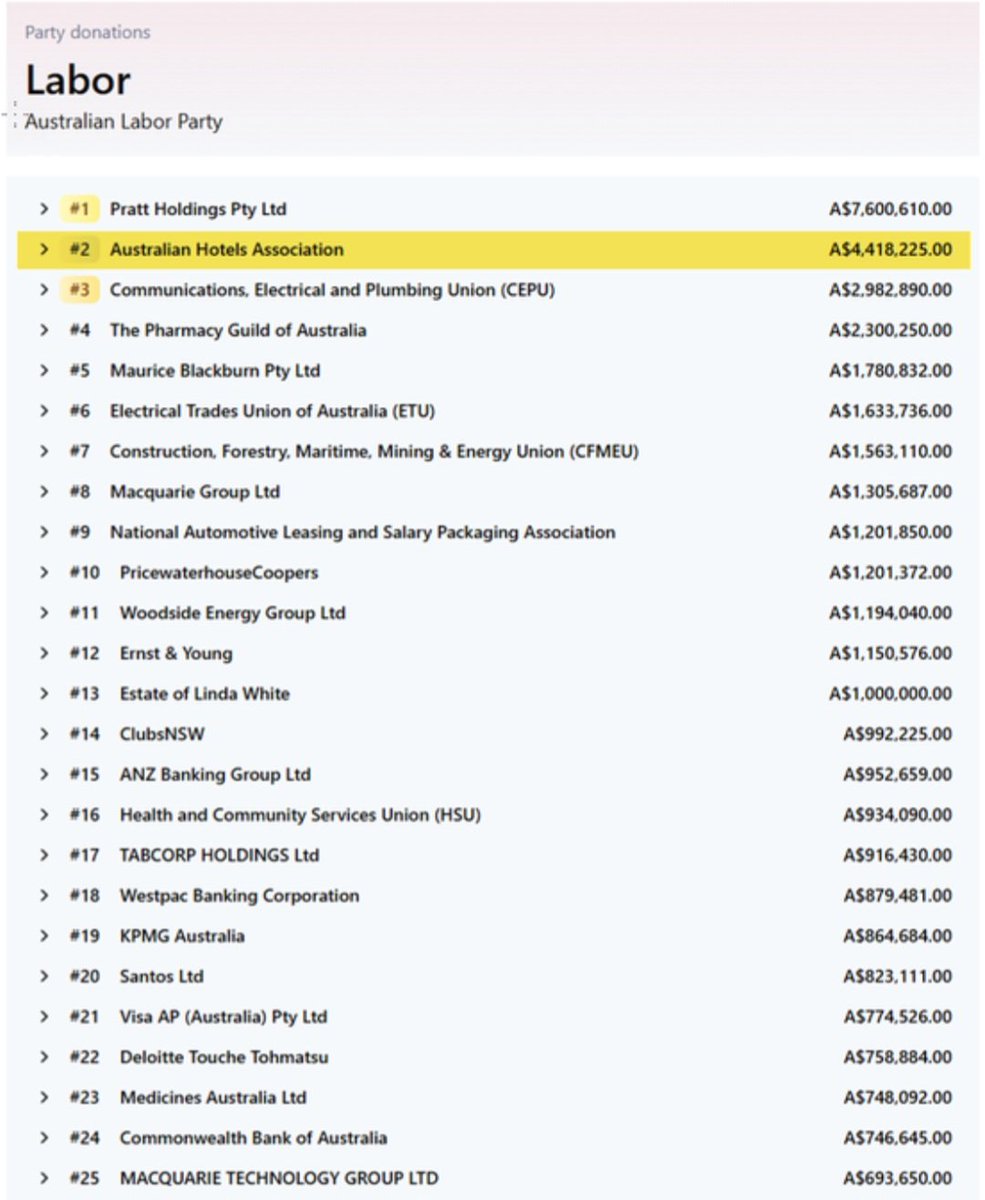
Task: Click The Pharmacy Guild of Australia name
Action: (238, 330)
